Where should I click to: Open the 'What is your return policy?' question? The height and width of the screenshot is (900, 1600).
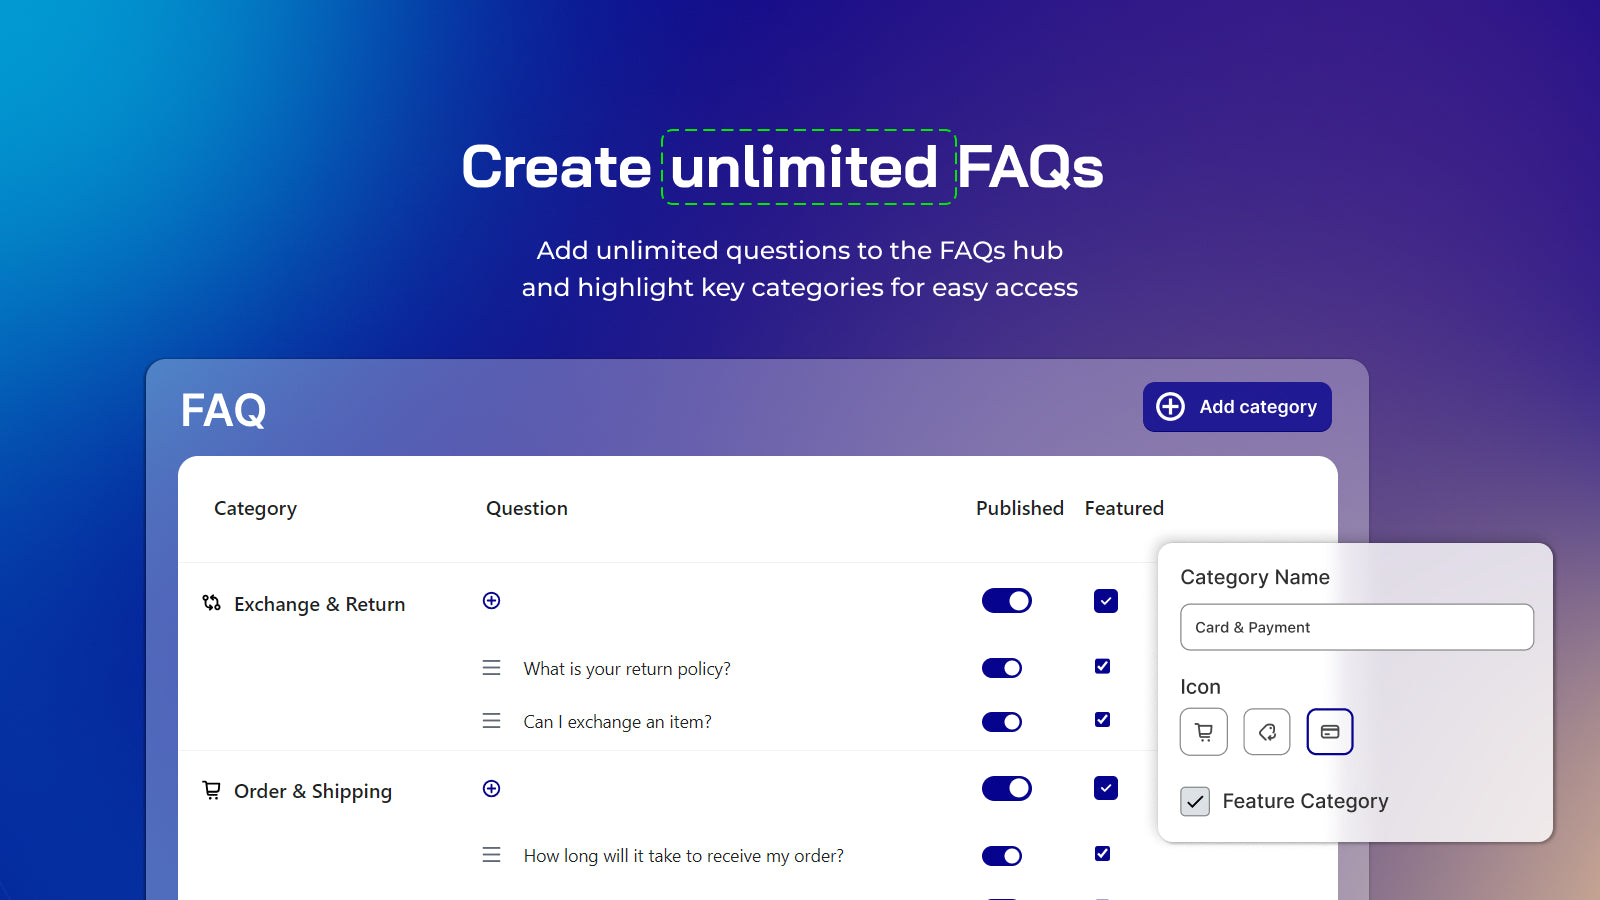(x=627, y=669)
